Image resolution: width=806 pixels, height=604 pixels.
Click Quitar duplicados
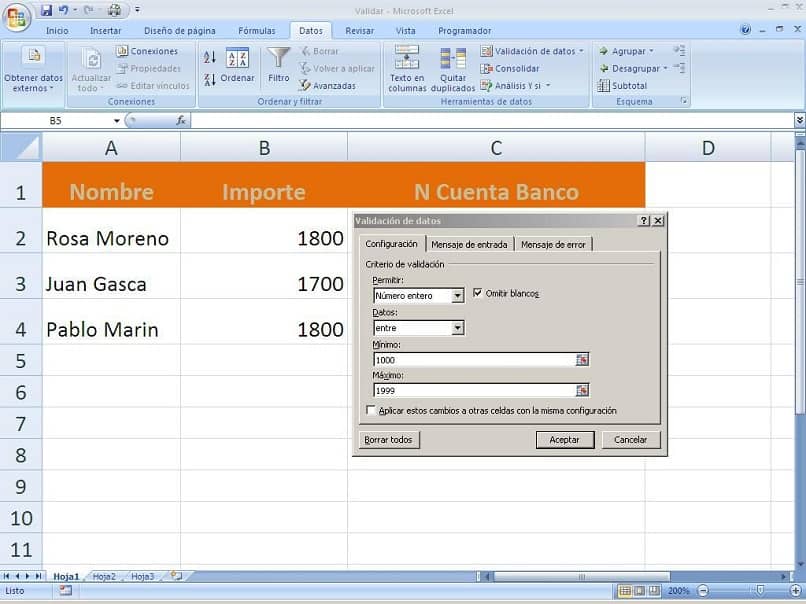[453, 69]
